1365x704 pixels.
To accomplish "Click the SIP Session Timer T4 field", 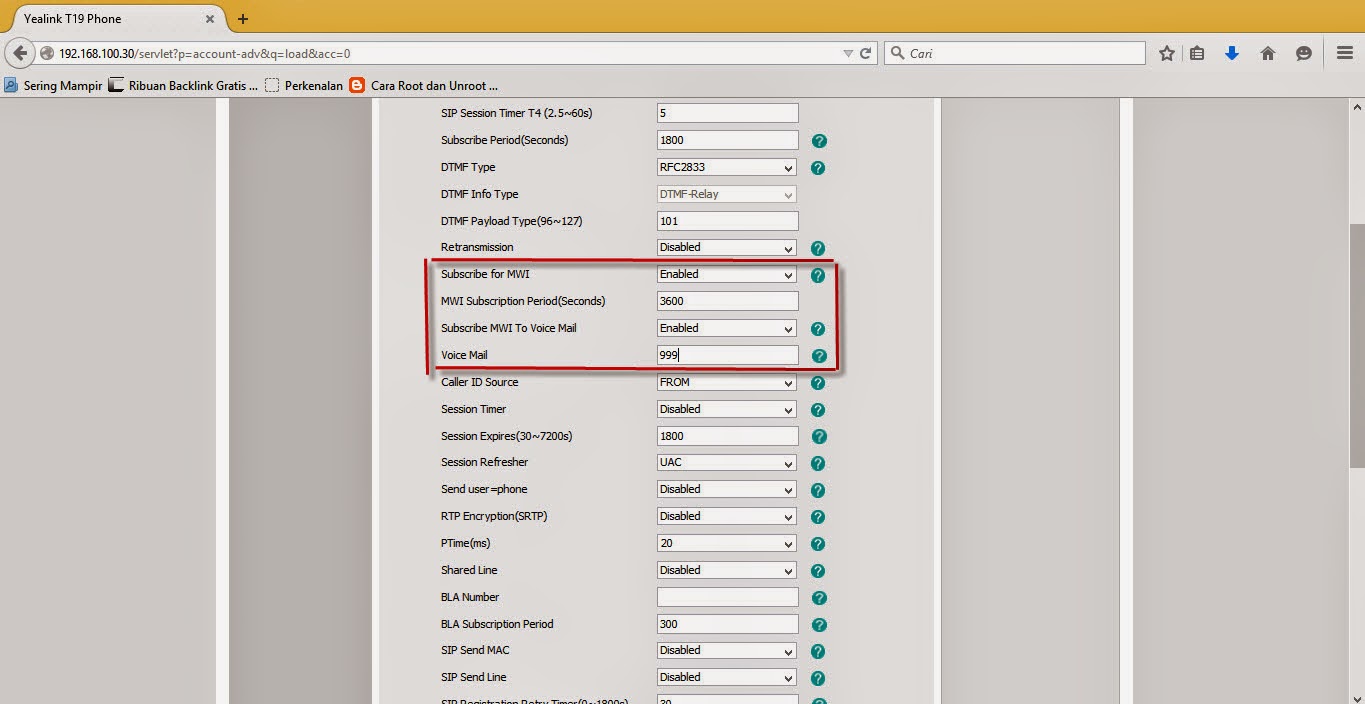I will tap(728, 113).
